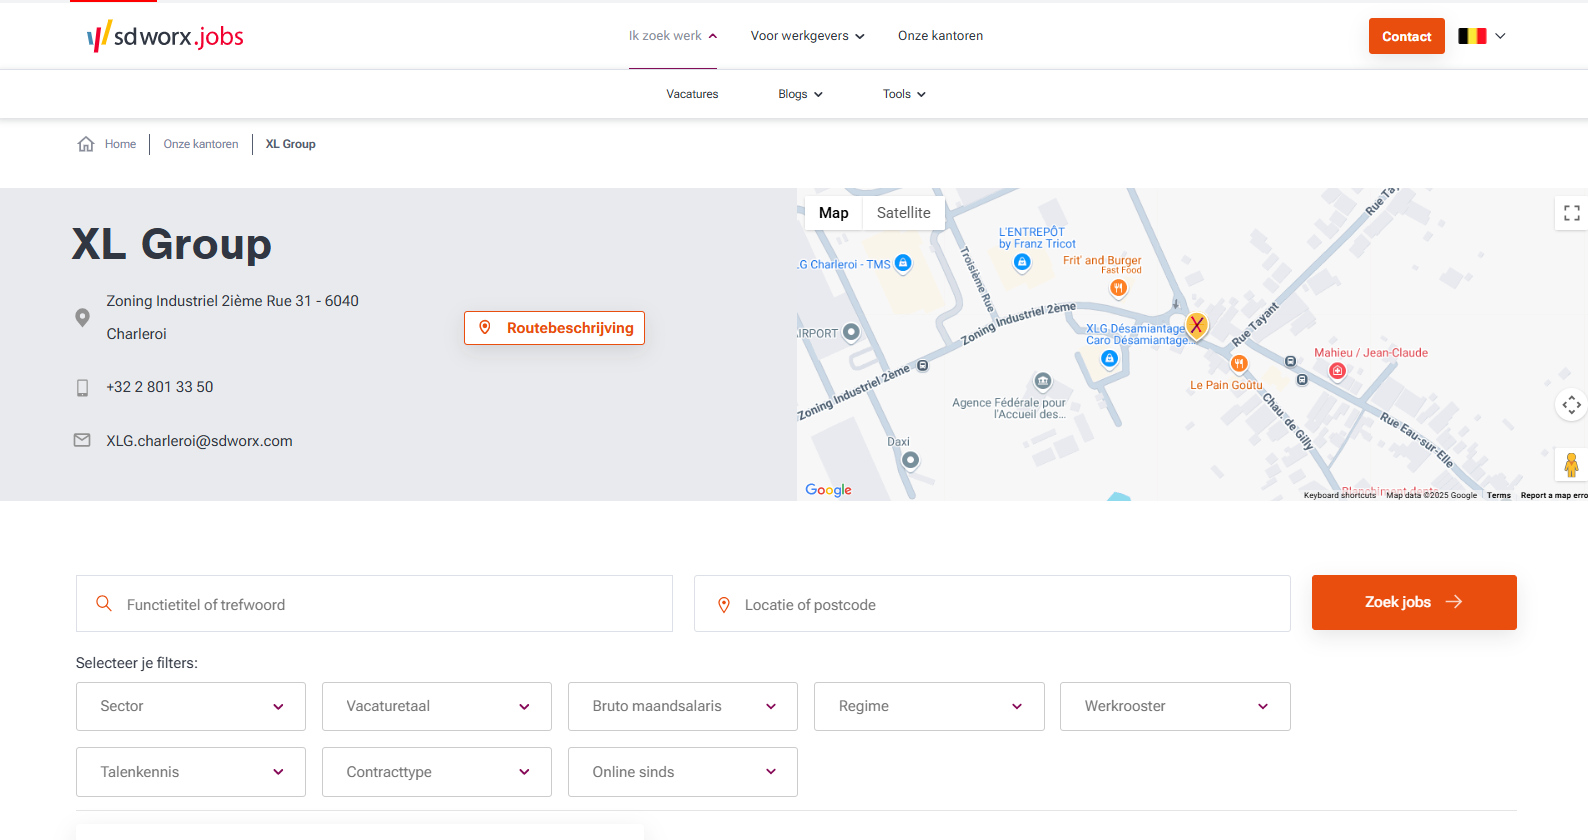Viewport: 1588px width, 840px height.
Task: Click the G Charleroi - TMS map pin
Action: [x=903, y=263]
